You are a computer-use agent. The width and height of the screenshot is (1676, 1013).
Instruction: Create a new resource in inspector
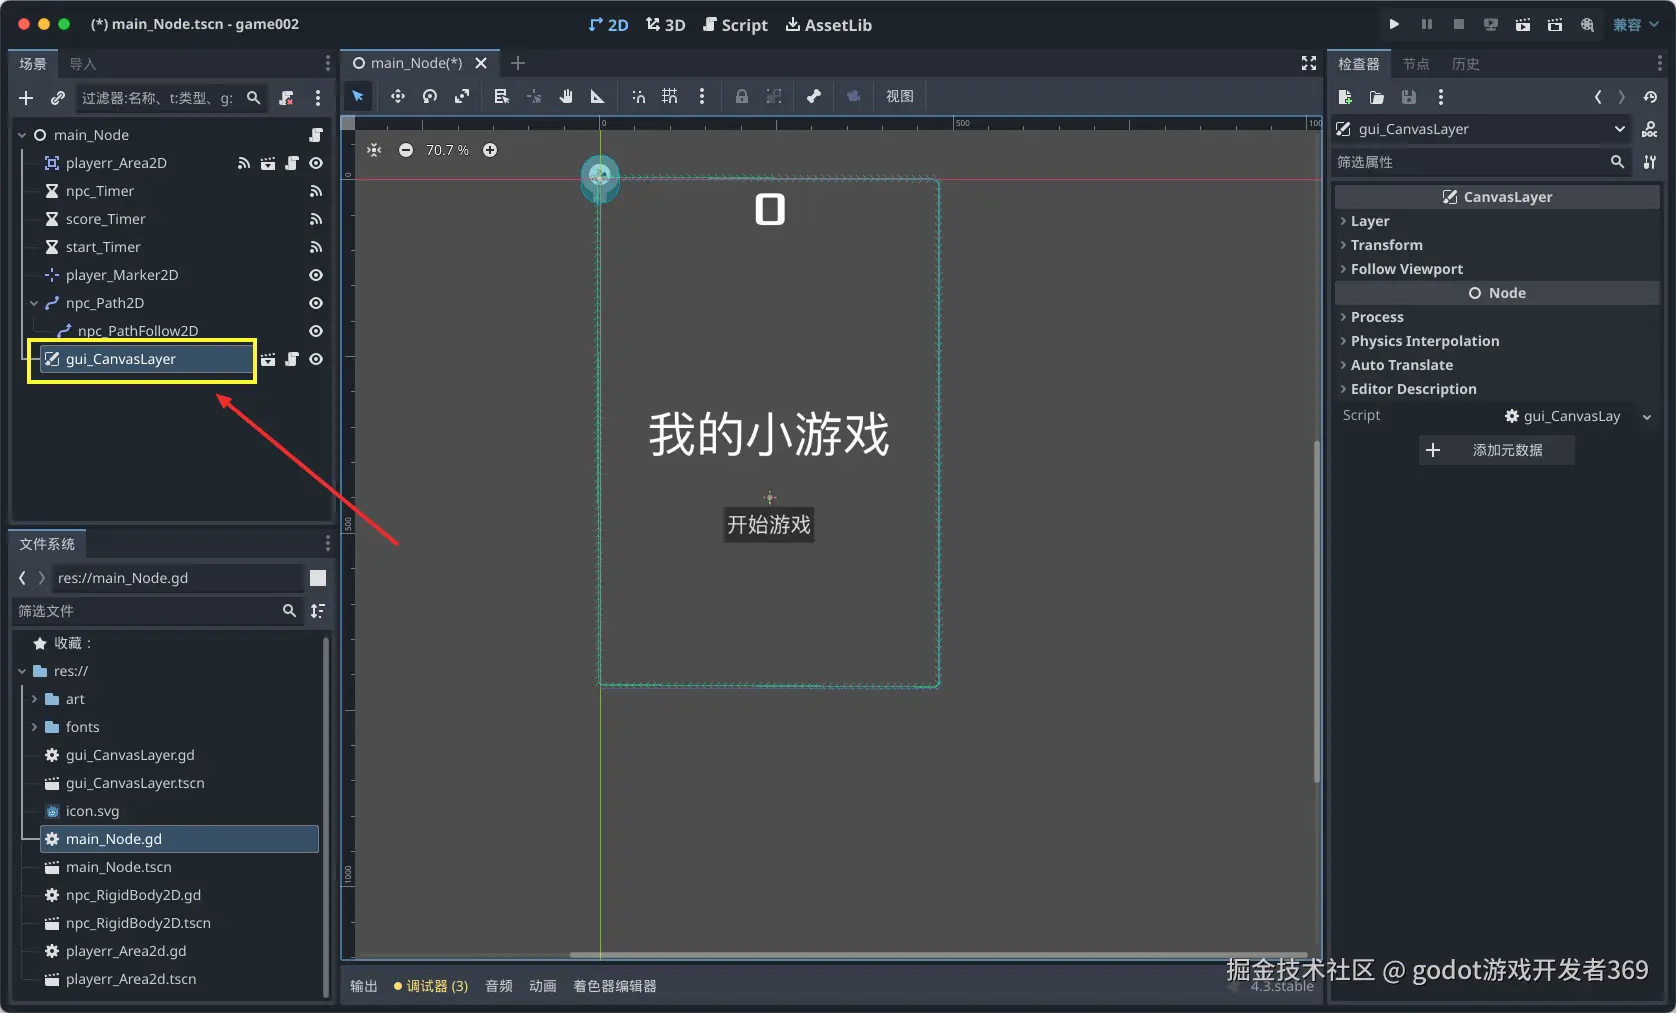pyautogui.click(x=1345, y=97)
